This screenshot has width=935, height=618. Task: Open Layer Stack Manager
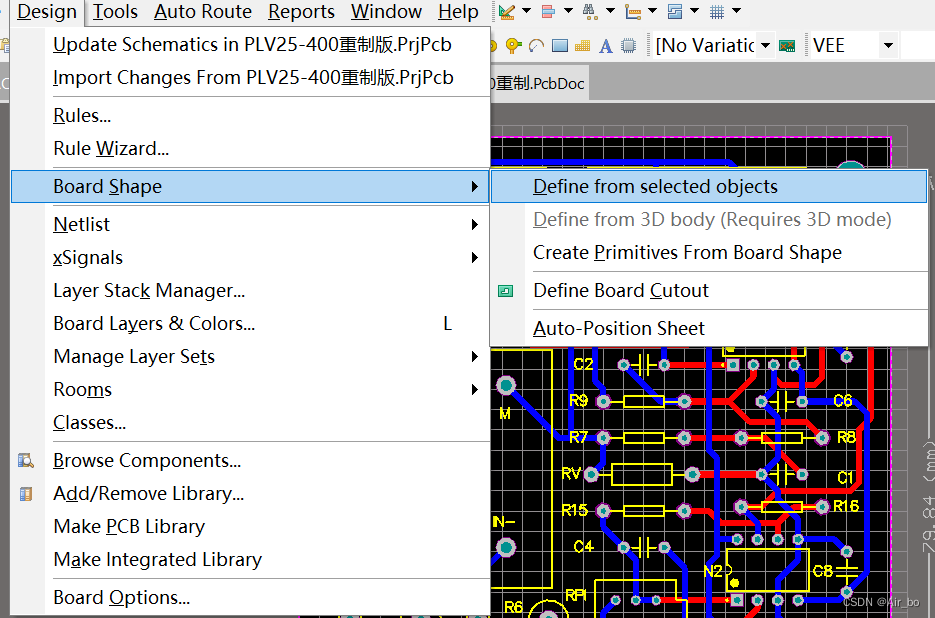coord(149,290)
